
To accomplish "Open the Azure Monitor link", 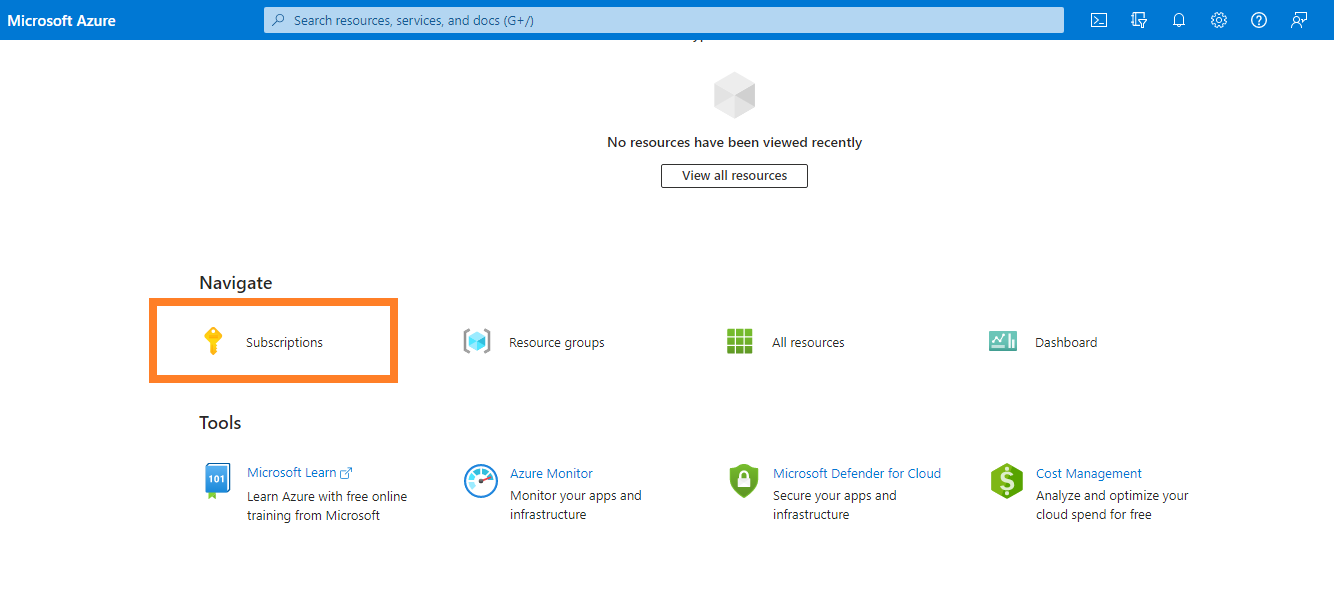I will coord(551,474).
